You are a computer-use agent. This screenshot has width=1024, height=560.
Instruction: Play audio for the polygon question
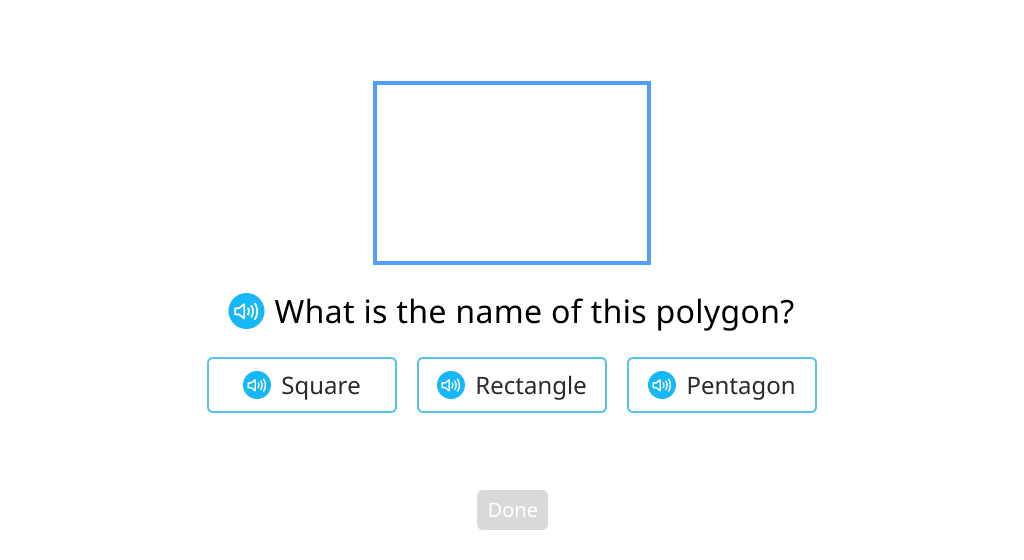[x=246, y=311]
